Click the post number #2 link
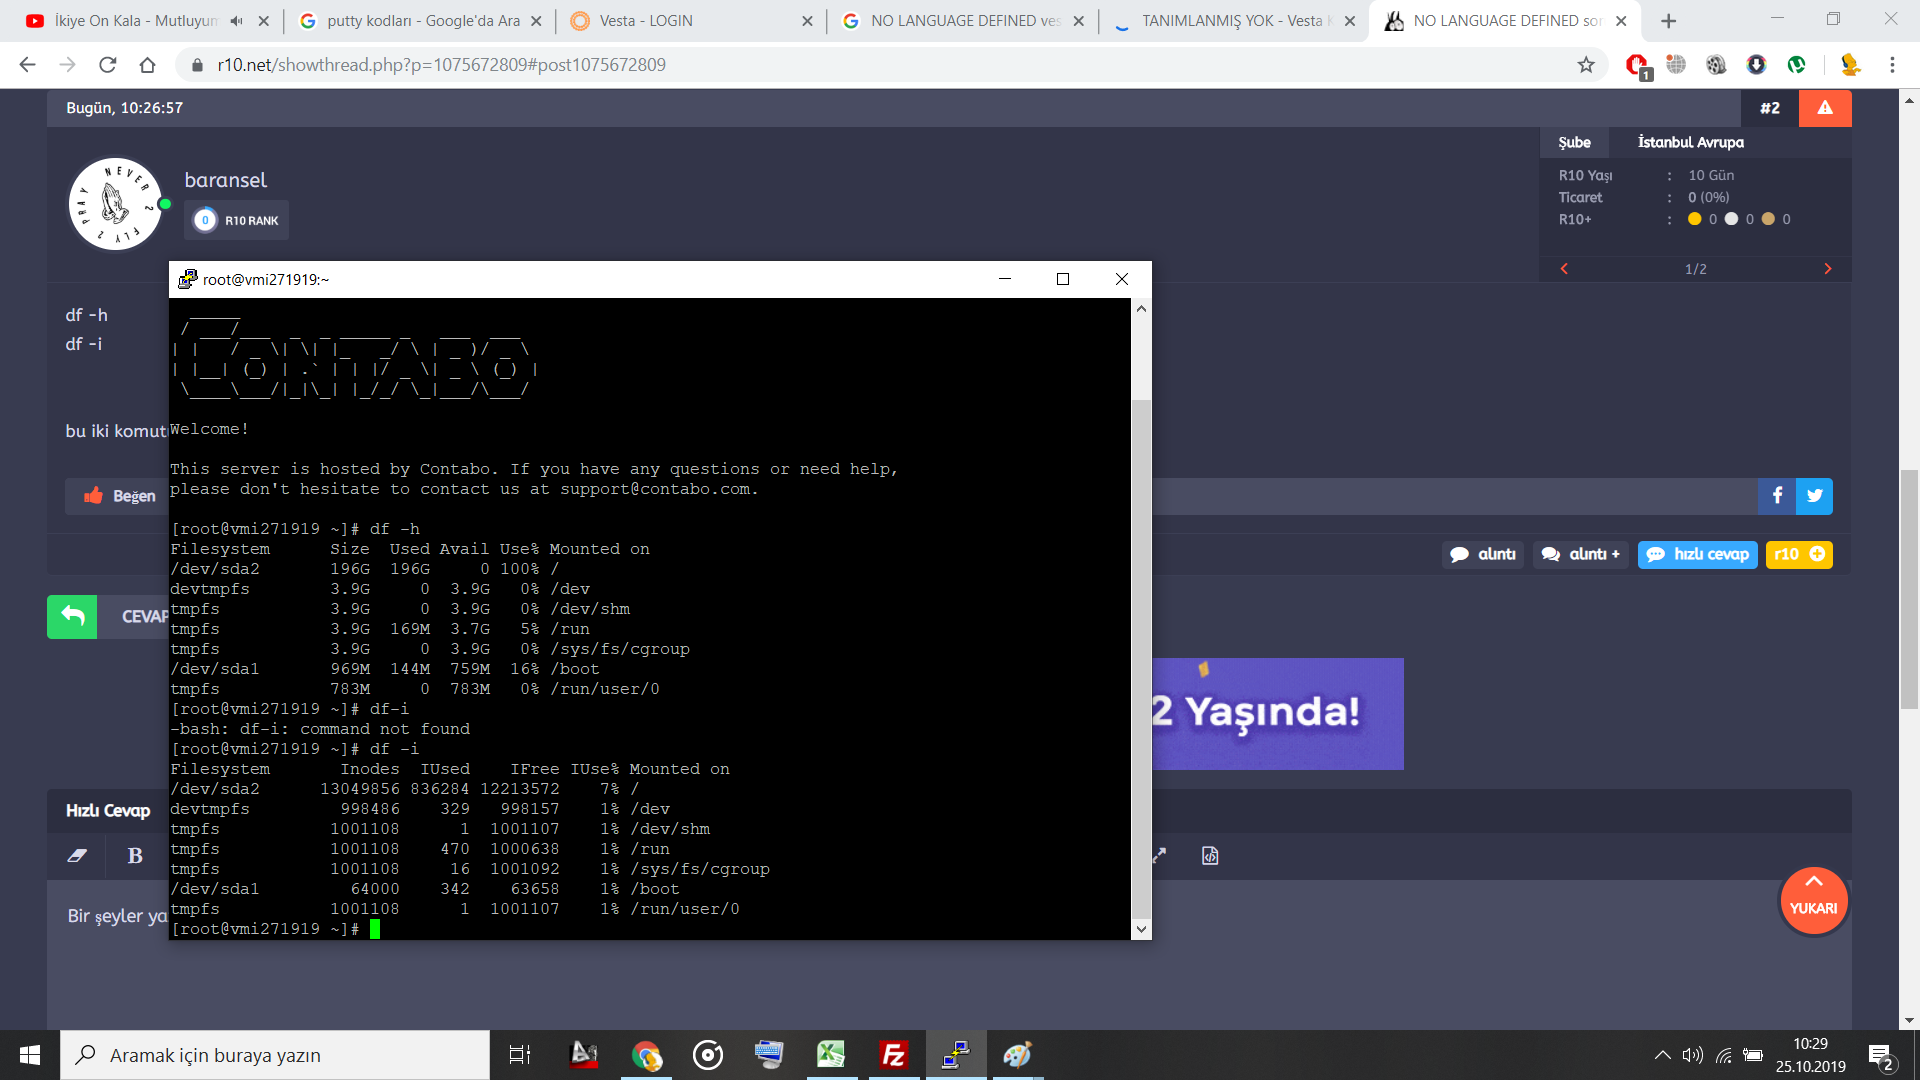This screenshot has width=1920, height=1080. 1770,108
